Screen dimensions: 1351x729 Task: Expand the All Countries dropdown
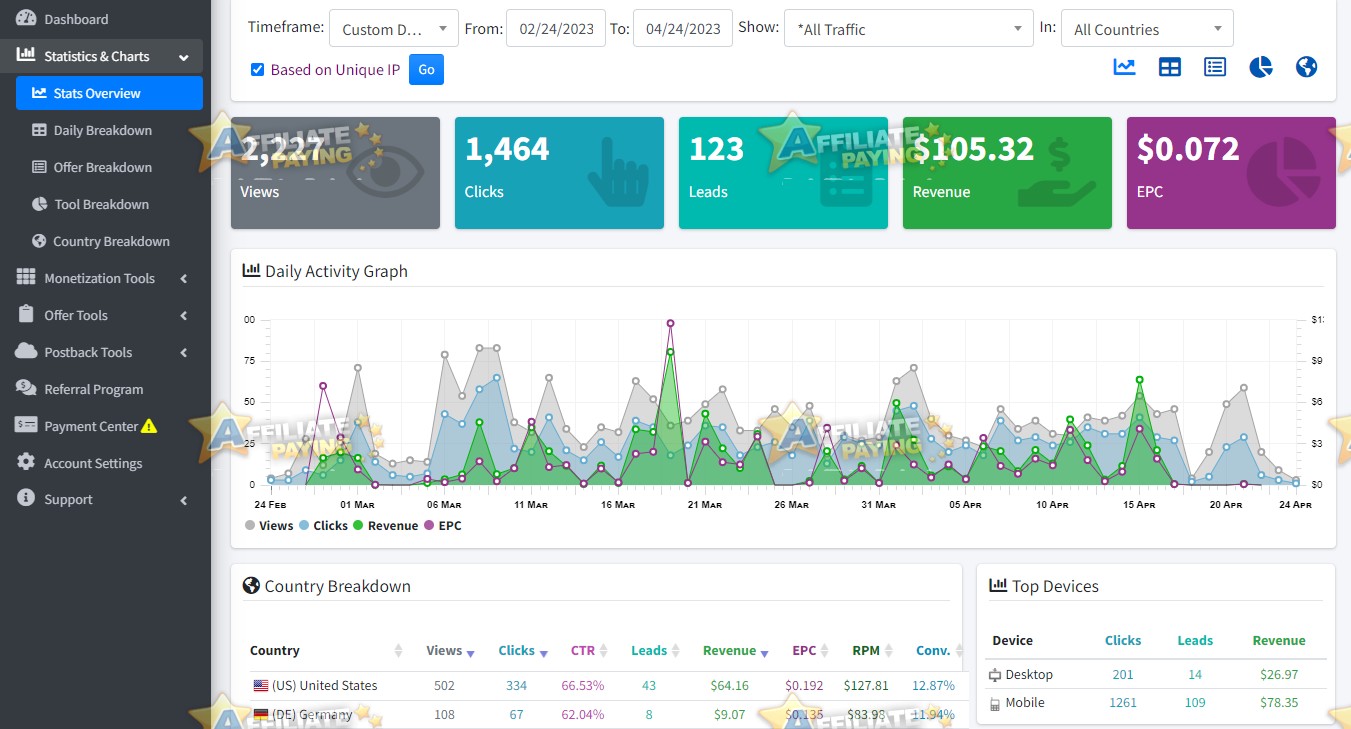click(x=1146, y=29)
